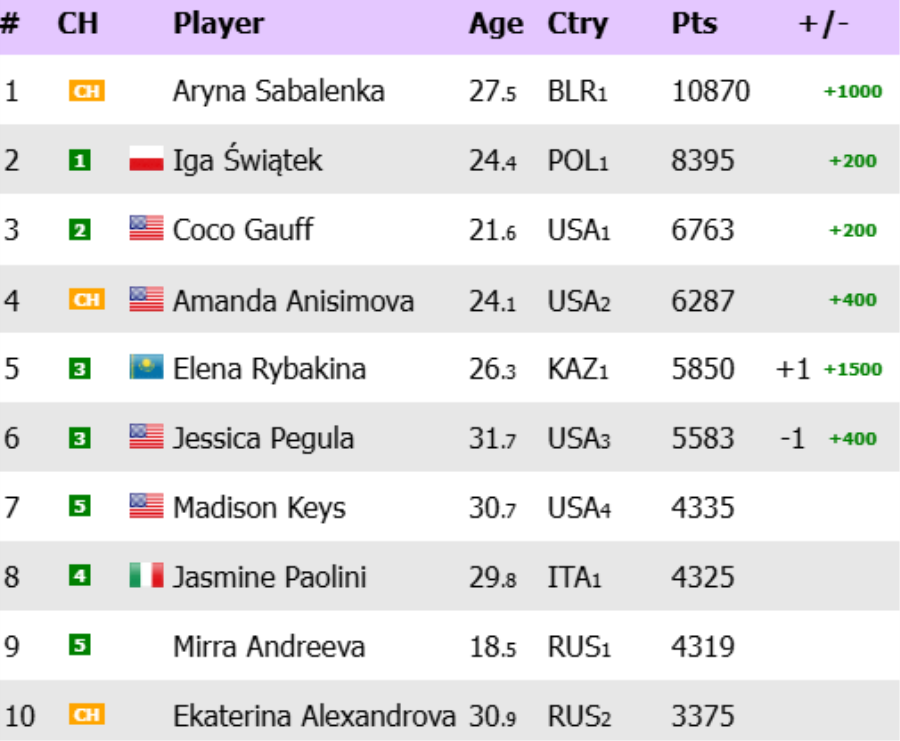
Task: Sort rankings by Age column header
Action: 495,24
